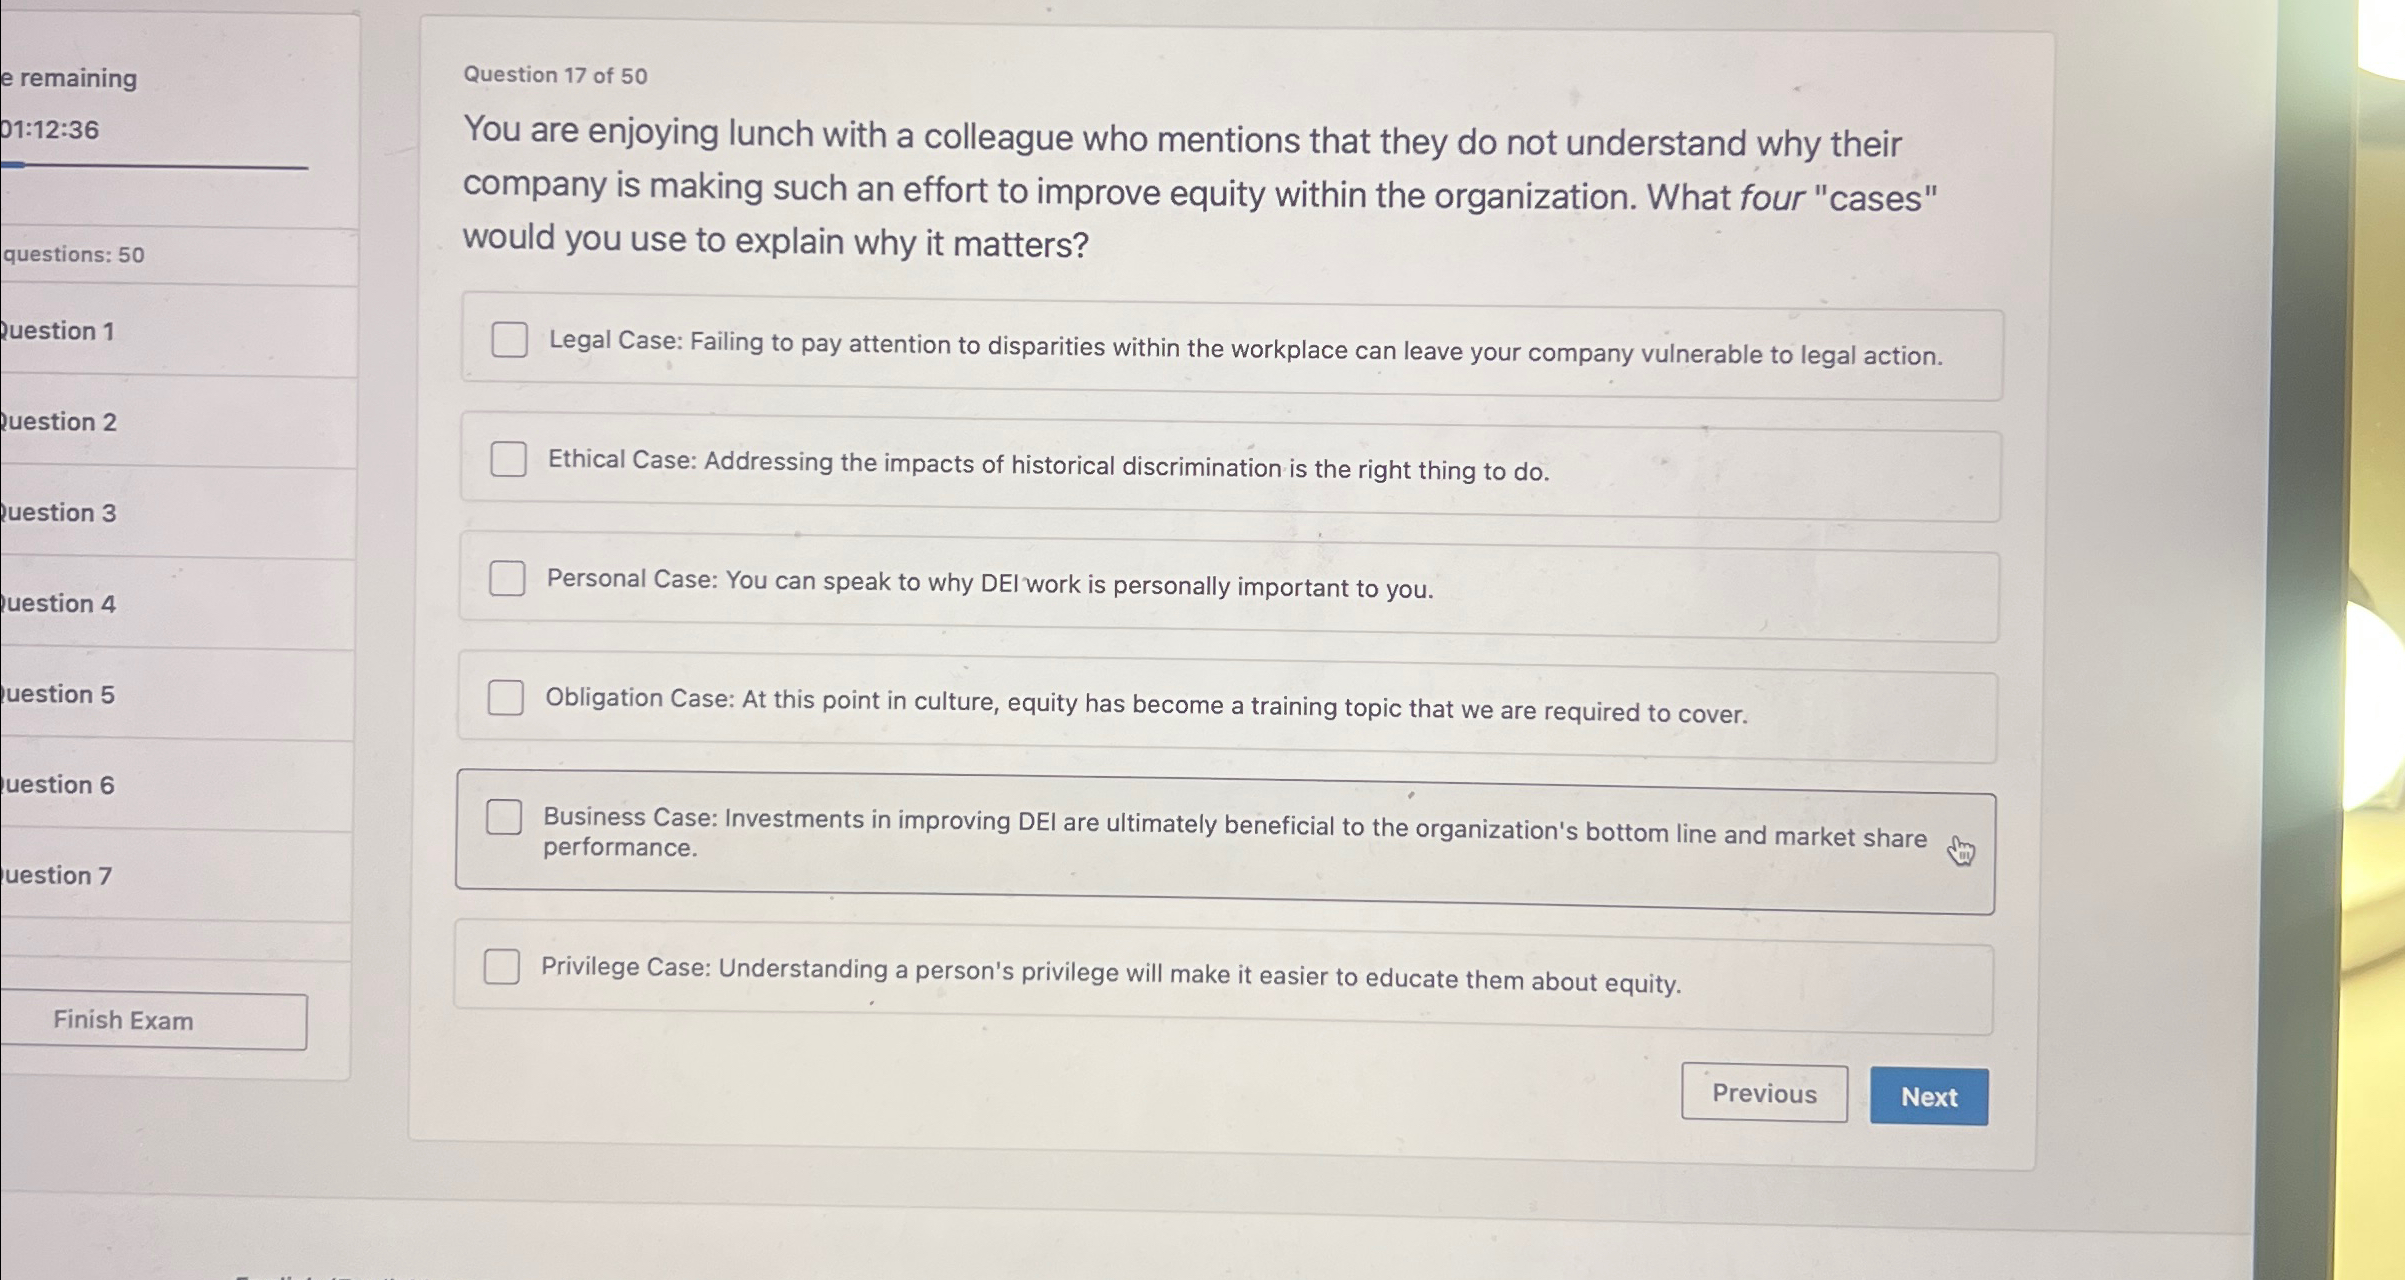
Task: Go to Question 6
Action: [x=60, y=785]
